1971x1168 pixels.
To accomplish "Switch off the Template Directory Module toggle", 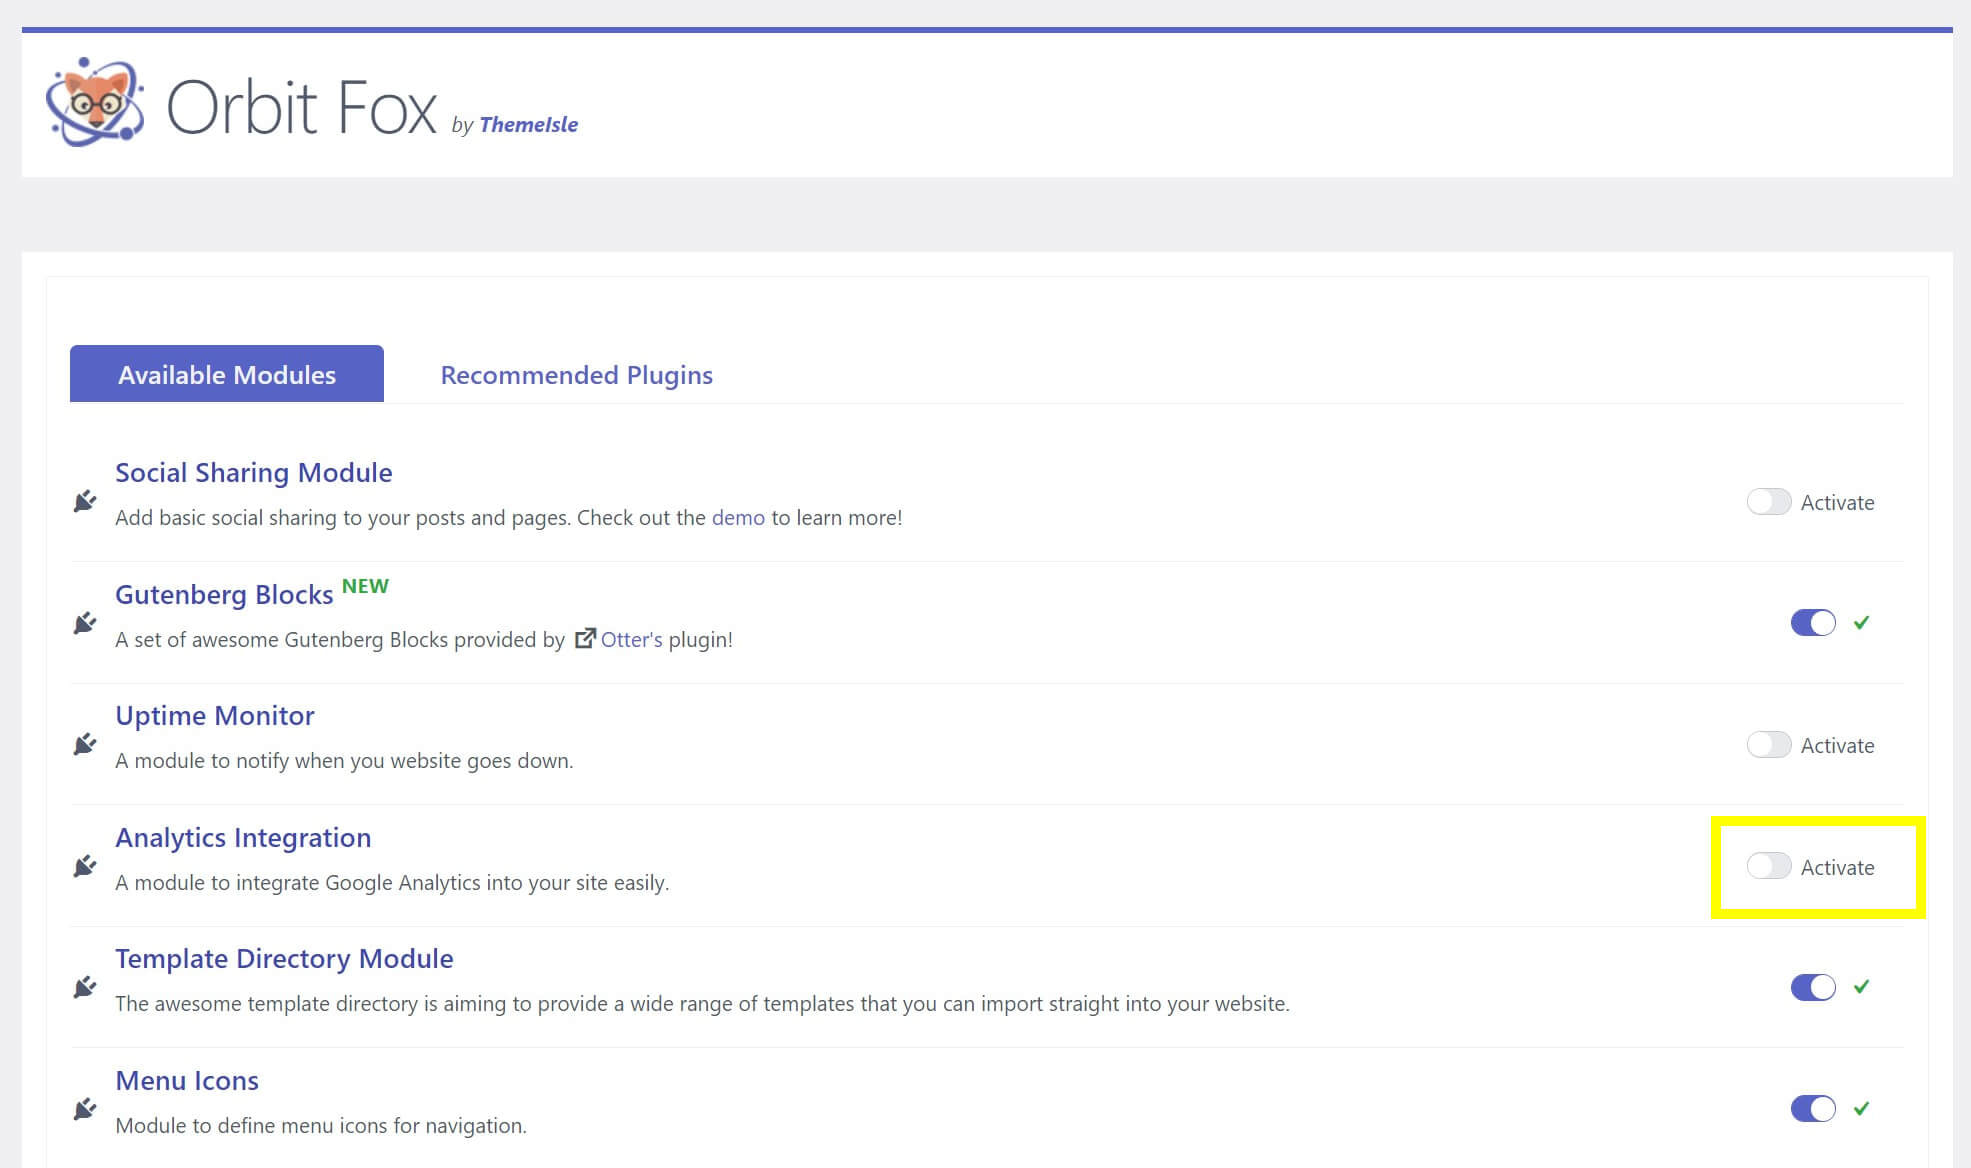I will 1813,987.
